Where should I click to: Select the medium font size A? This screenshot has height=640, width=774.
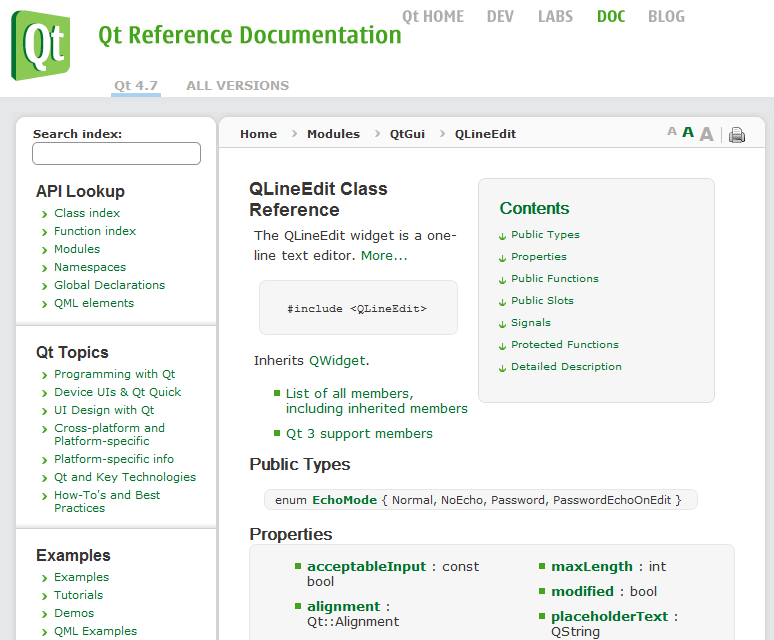click(x=688, y=132)
